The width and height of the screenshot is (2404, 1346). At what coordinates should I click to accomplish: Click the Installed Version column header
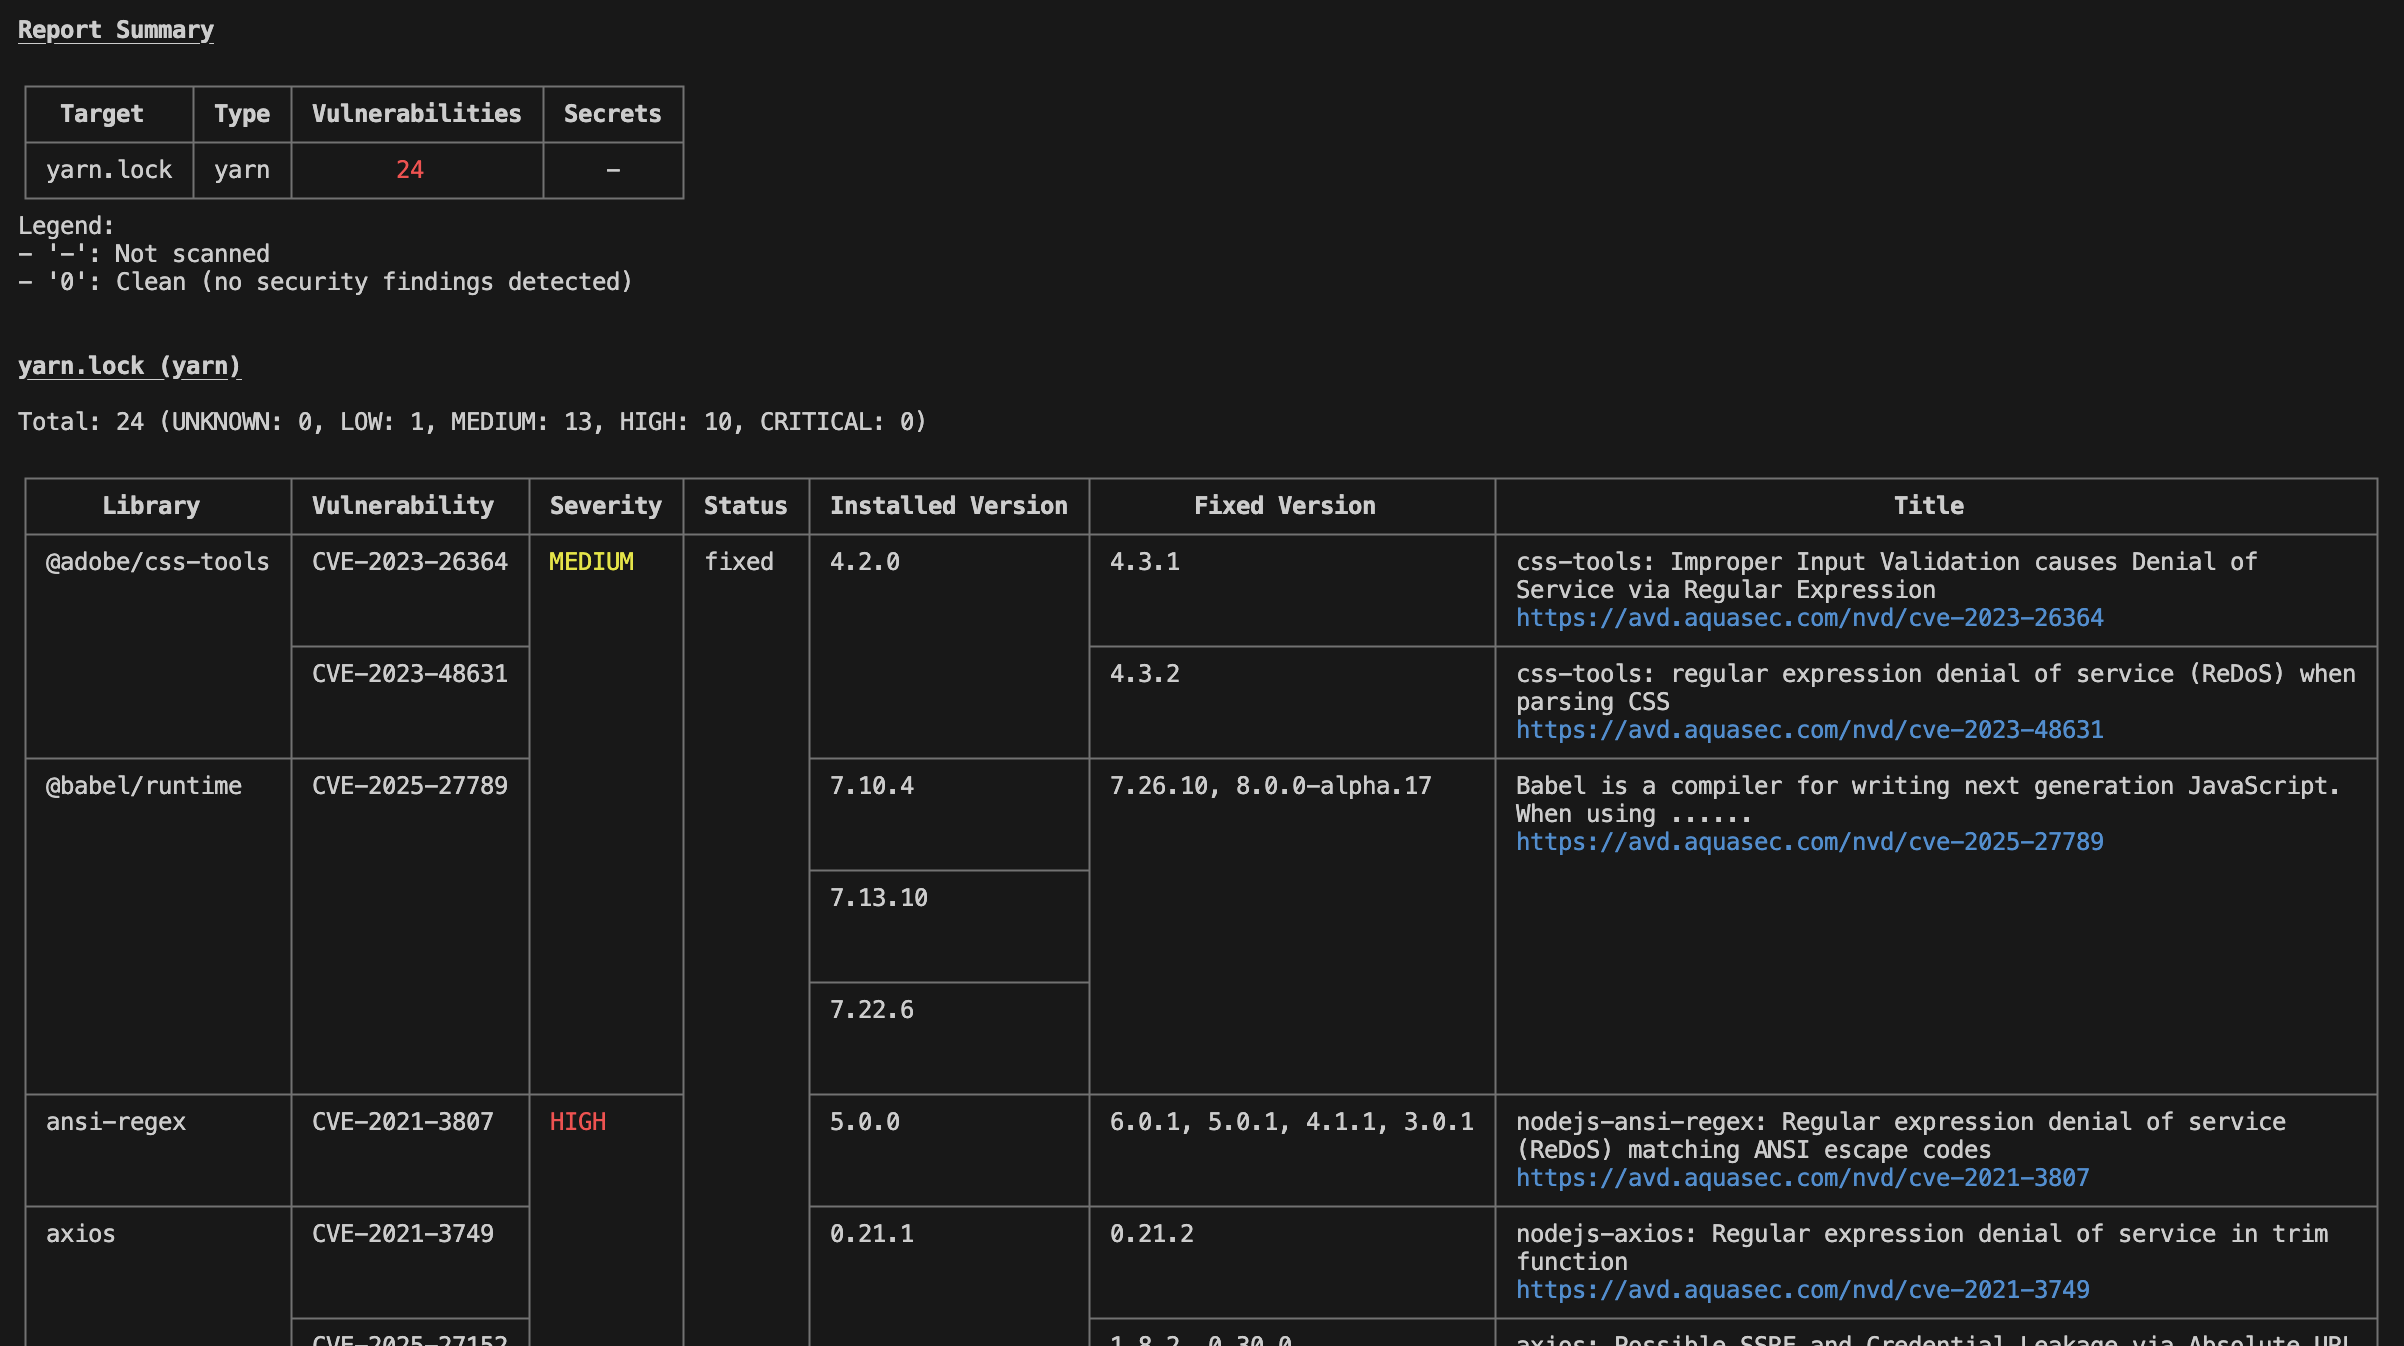coord(949,506)
